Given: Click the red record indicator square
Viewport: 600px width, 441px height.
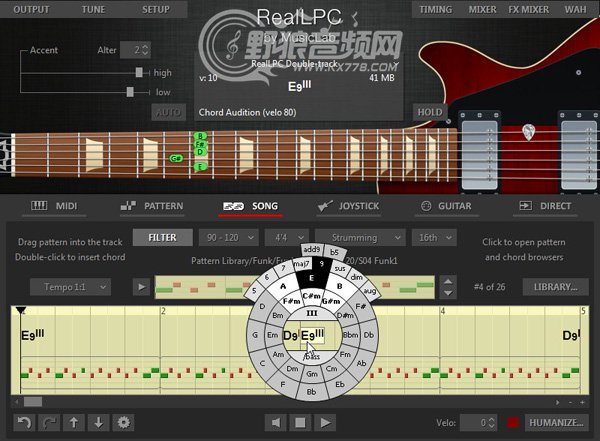Looking at the screenshot, I should pyautogui.click(x=513, y=423).
